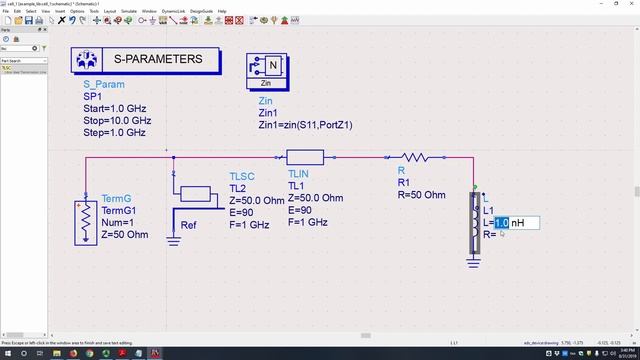Redo the last undone action

click(82, 20)
